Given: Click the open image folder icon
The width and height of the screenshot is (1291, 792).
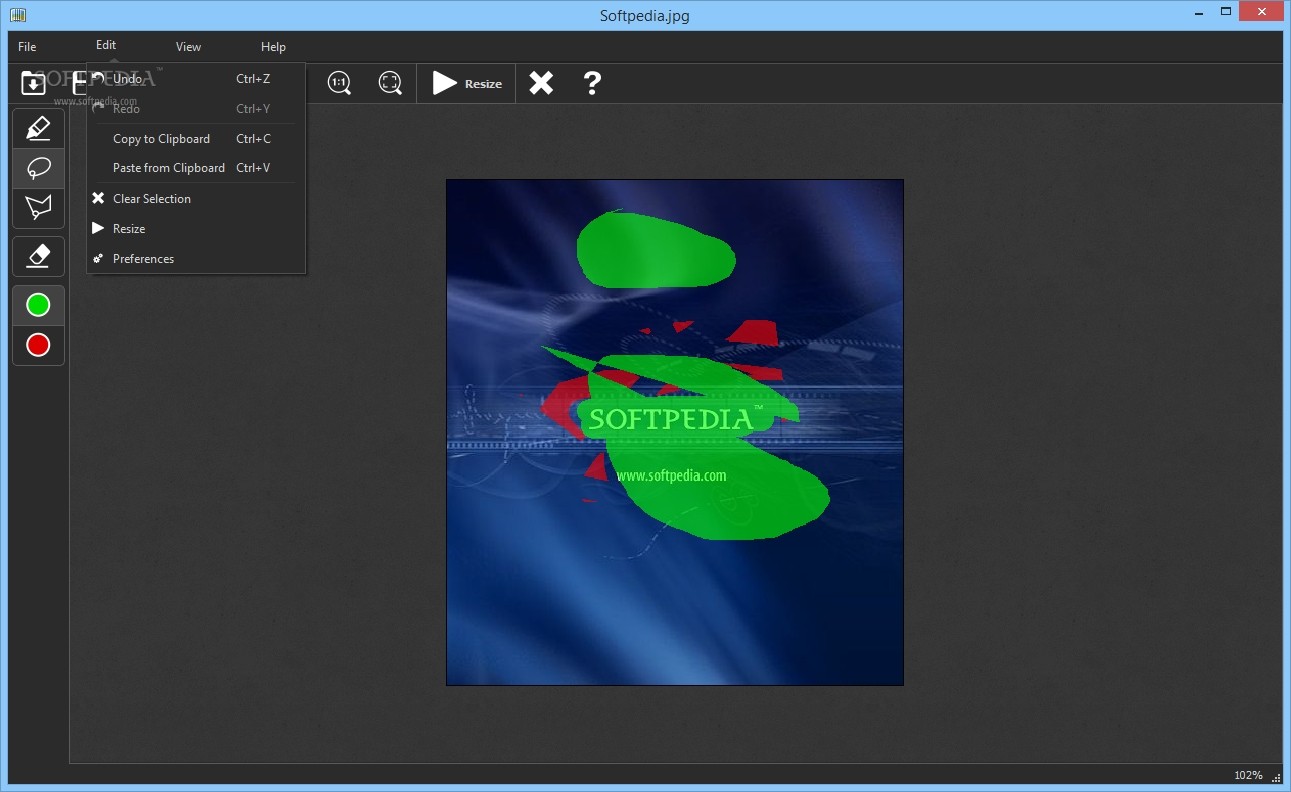Looking at the screenshot, I should click(x=33, y=83).
